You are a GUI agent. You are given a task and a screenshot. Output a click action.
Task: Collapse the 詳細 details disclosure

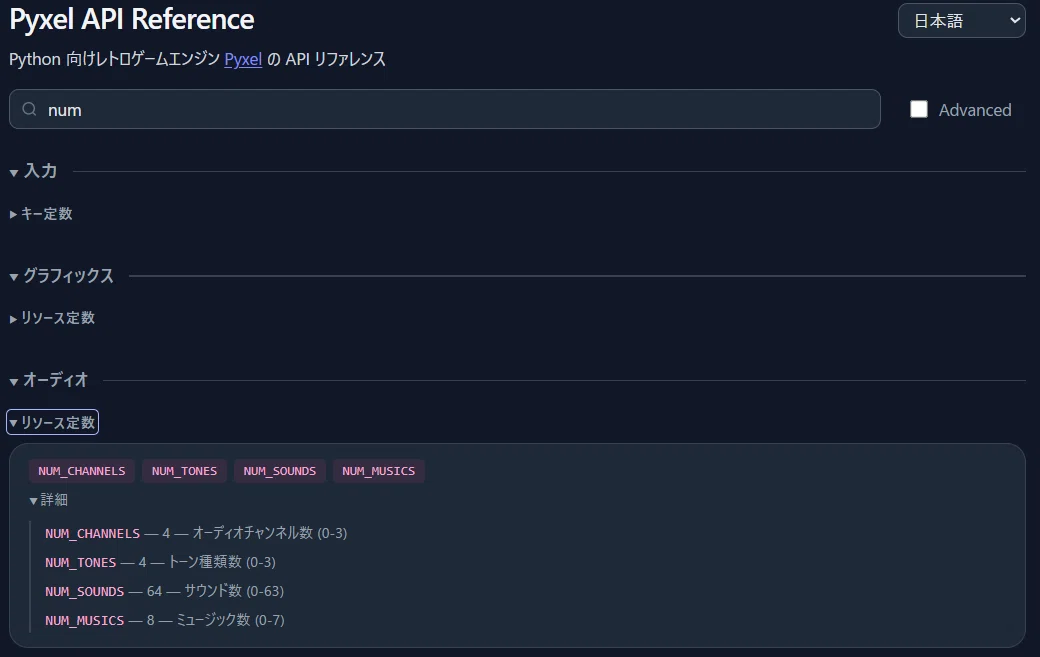click(48, 500)
